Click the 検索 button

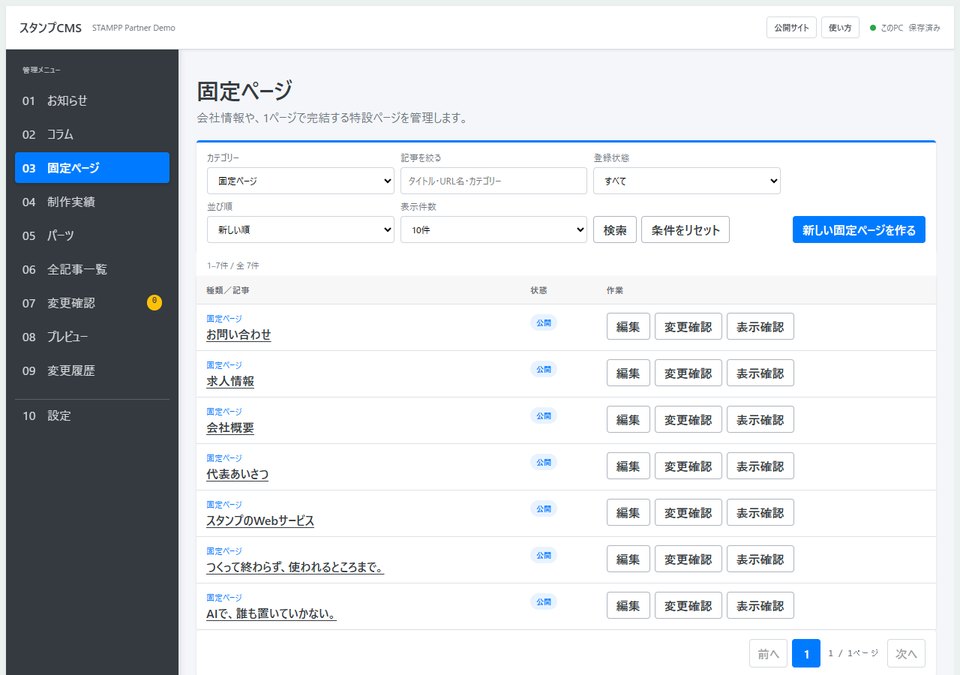tap(615, 230)
